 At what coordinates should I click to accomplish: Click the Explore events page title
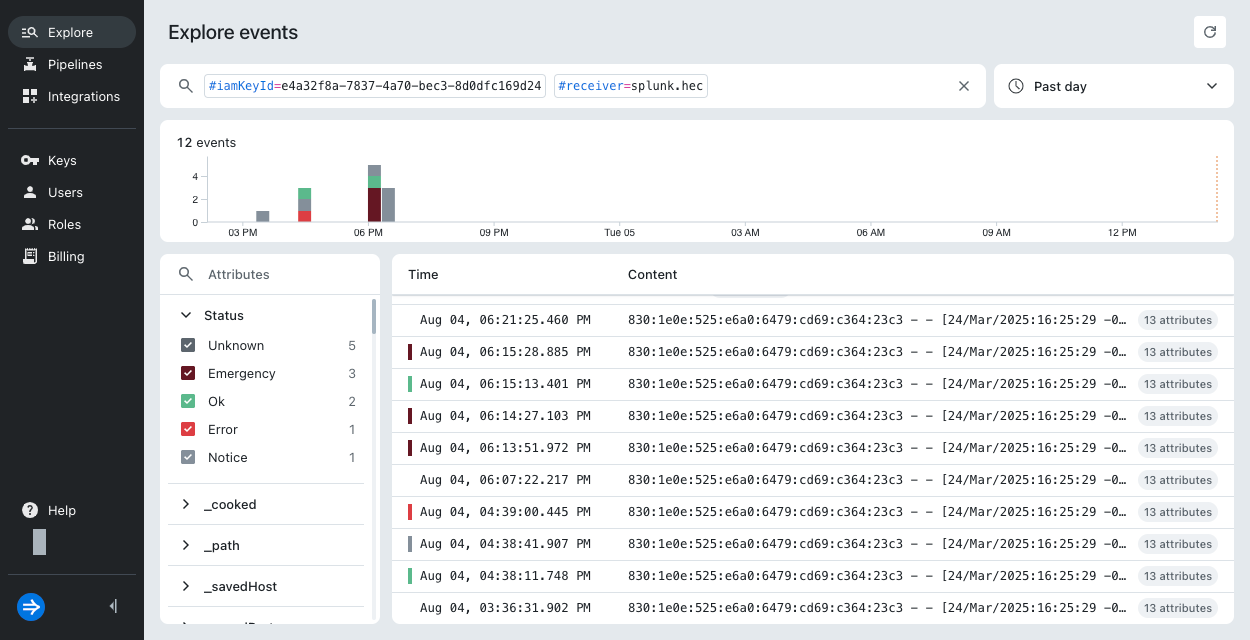[x=233, y=32]
